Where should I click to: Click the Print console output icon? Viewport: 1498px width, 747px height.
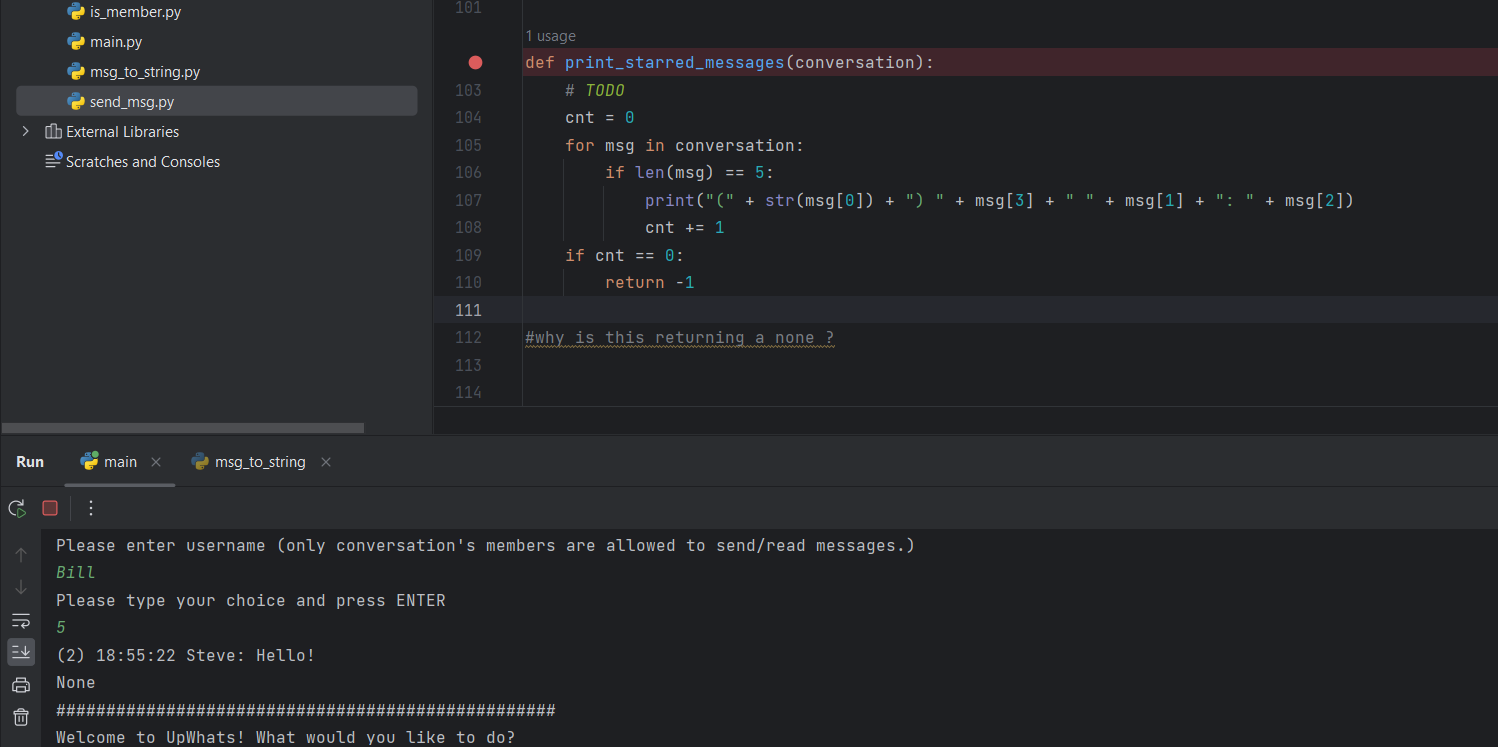tap(21, 685)
